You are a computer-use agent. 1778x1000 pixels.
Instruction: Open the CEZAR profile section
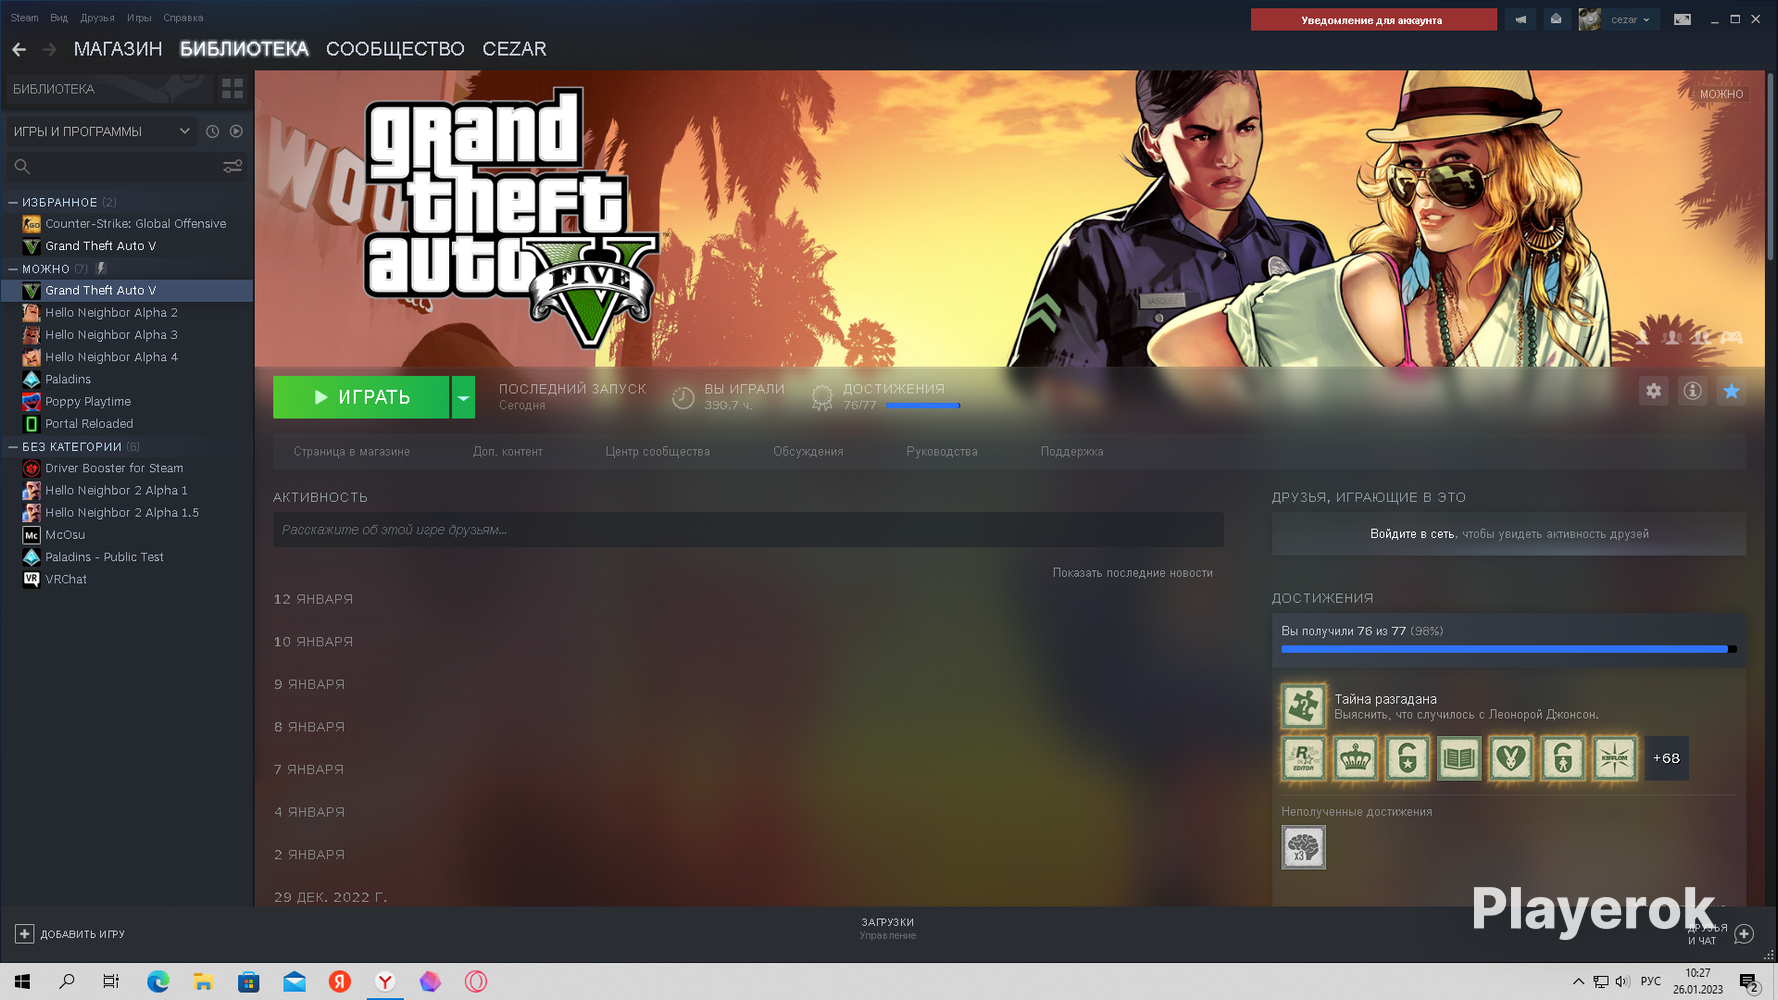514,49
